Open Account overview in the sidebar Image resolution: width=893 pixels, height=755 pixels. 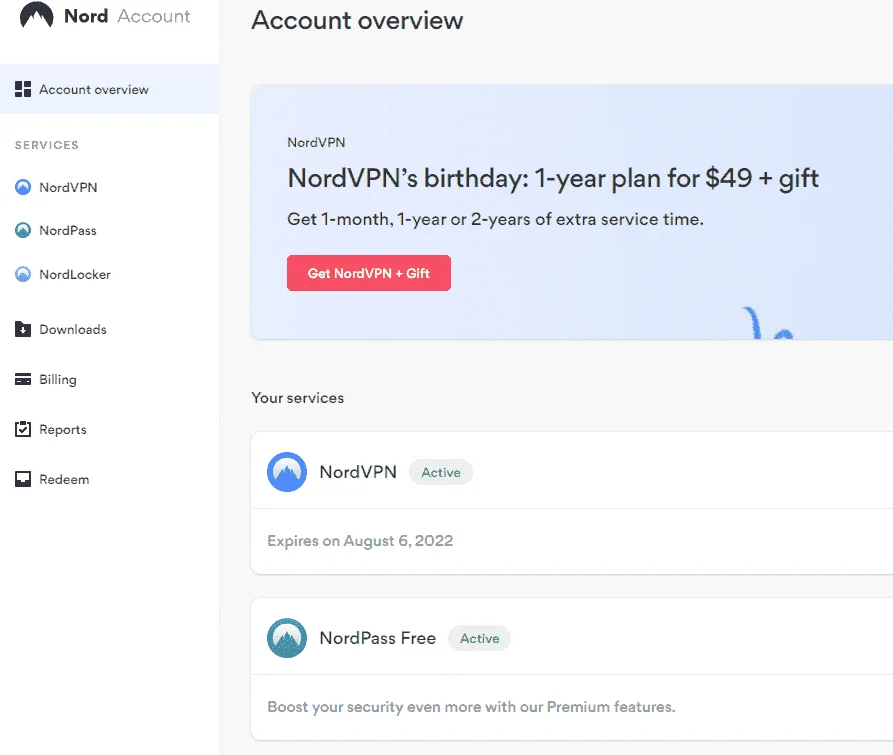(109, 89)
